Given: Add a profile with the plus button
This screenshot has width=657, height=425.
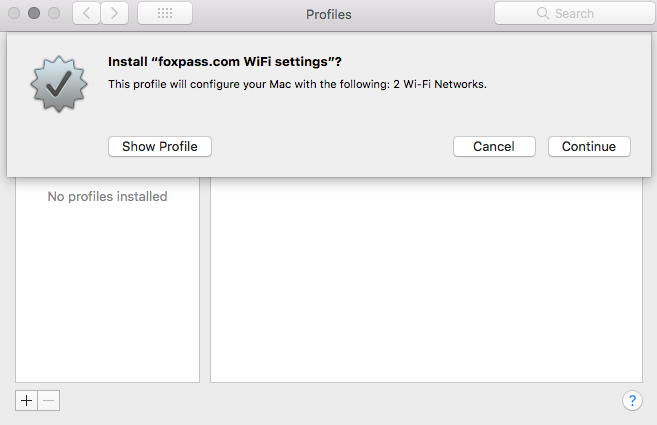Looking at the screenshot, I should pos(26,401).
